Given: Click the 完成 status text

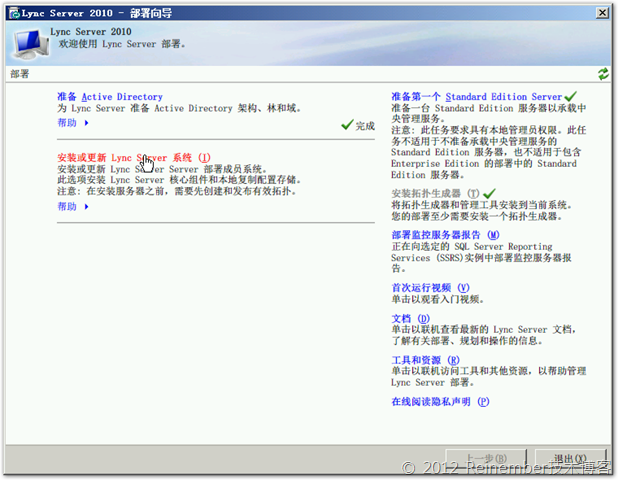Looking at the screenshot, I should coord(365,126).
